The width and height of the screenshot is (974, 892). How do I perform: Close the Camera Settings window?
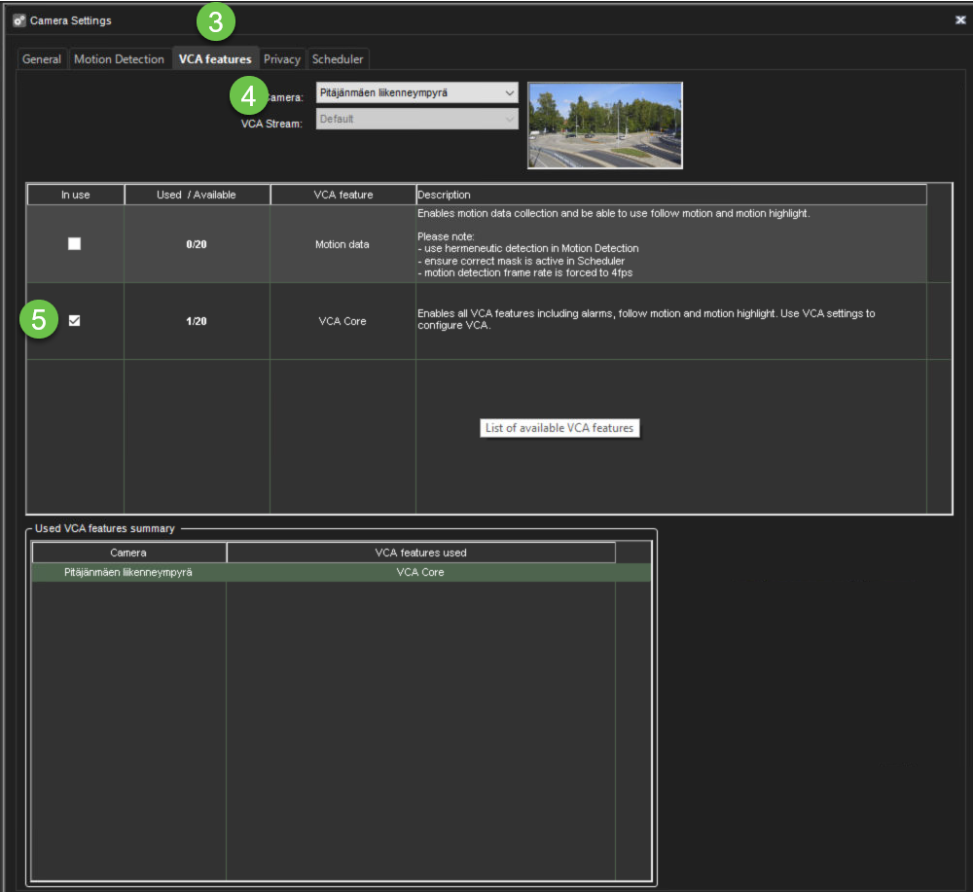pos(960,20)
